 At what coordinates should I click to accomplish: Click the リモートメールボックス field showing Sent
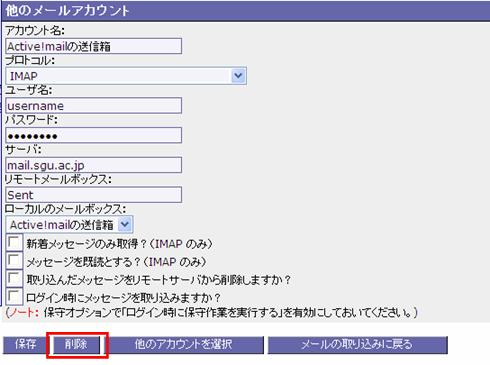coord(93,195)
